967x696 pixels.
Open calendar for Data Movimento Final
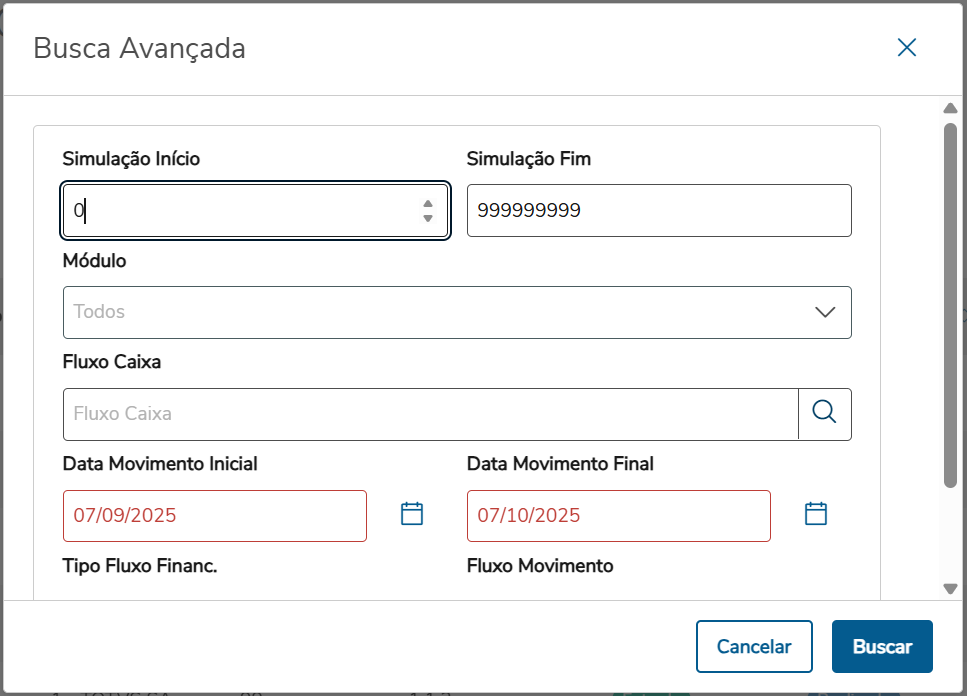tap(816, 514)
